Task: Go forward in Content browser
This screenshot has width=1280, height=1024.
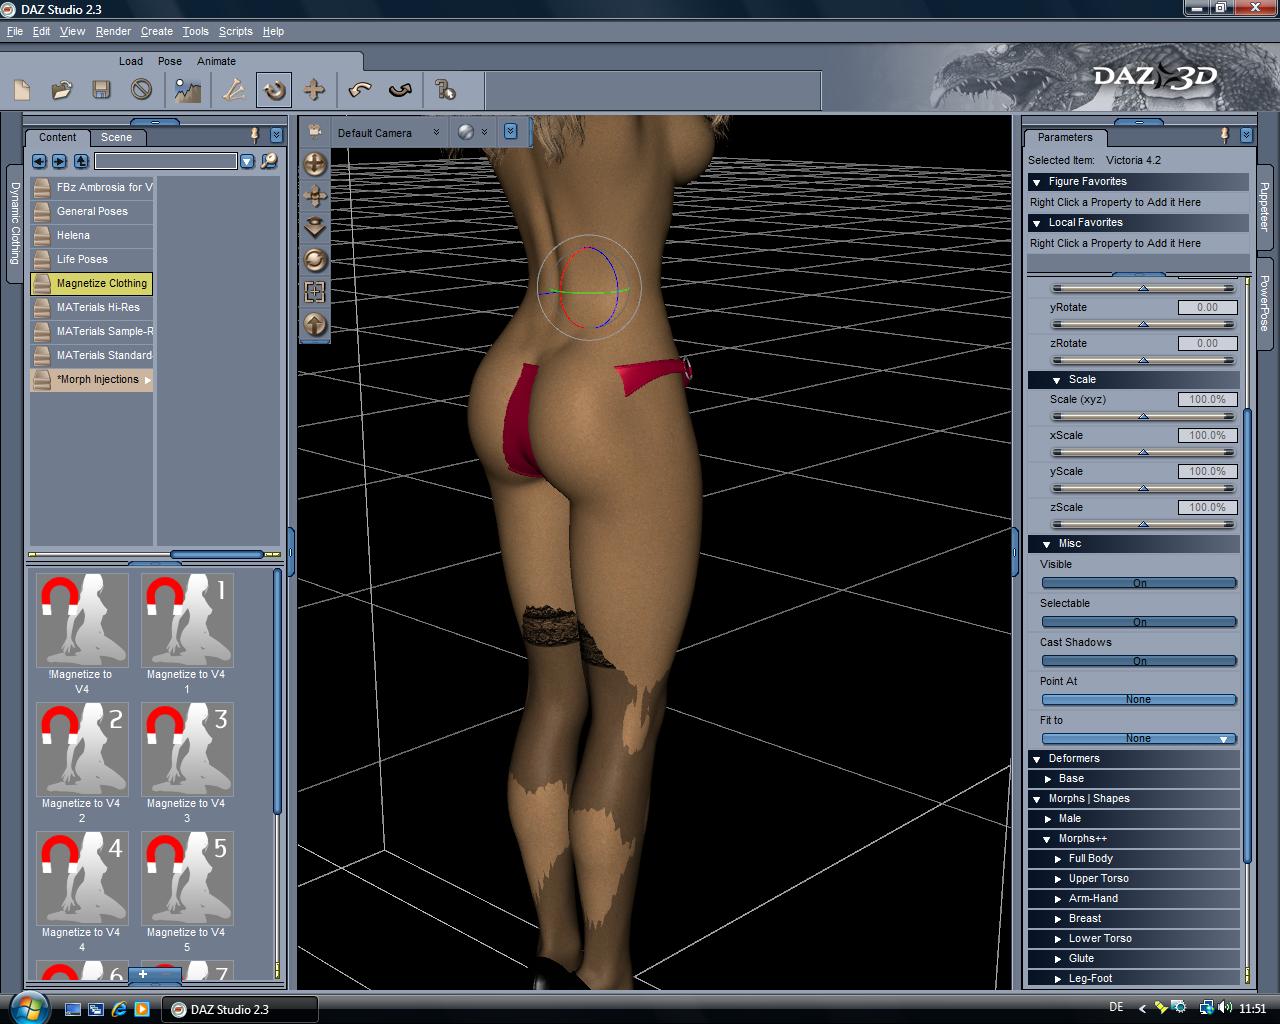Action: click(60, 161)
